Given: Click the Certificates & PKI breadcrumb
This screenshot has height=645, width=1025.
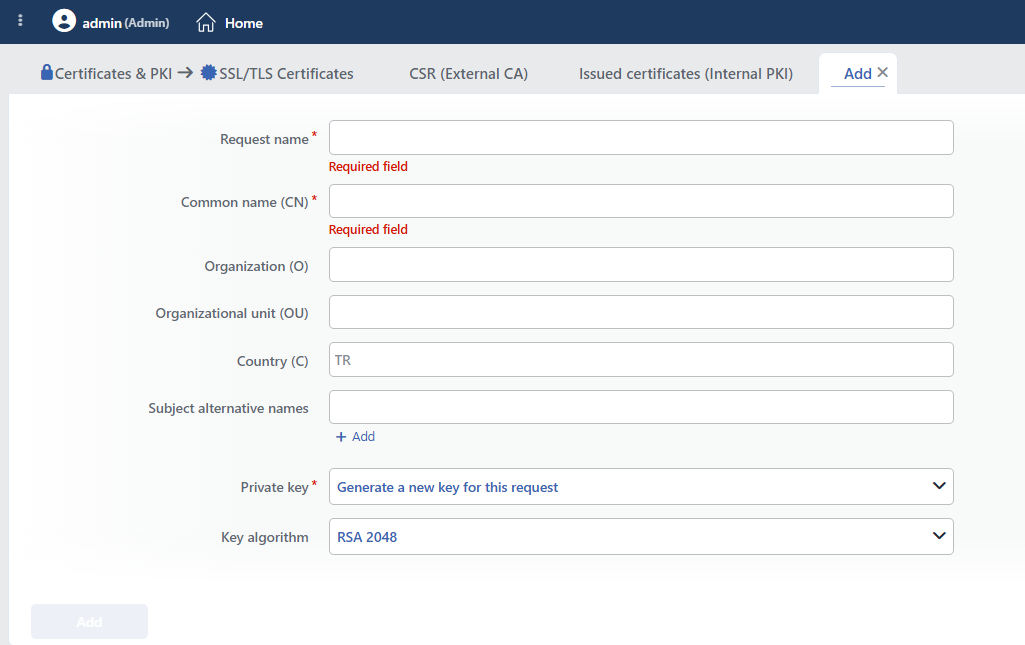Looking at the screenshot, I should [x=113, y=74].
